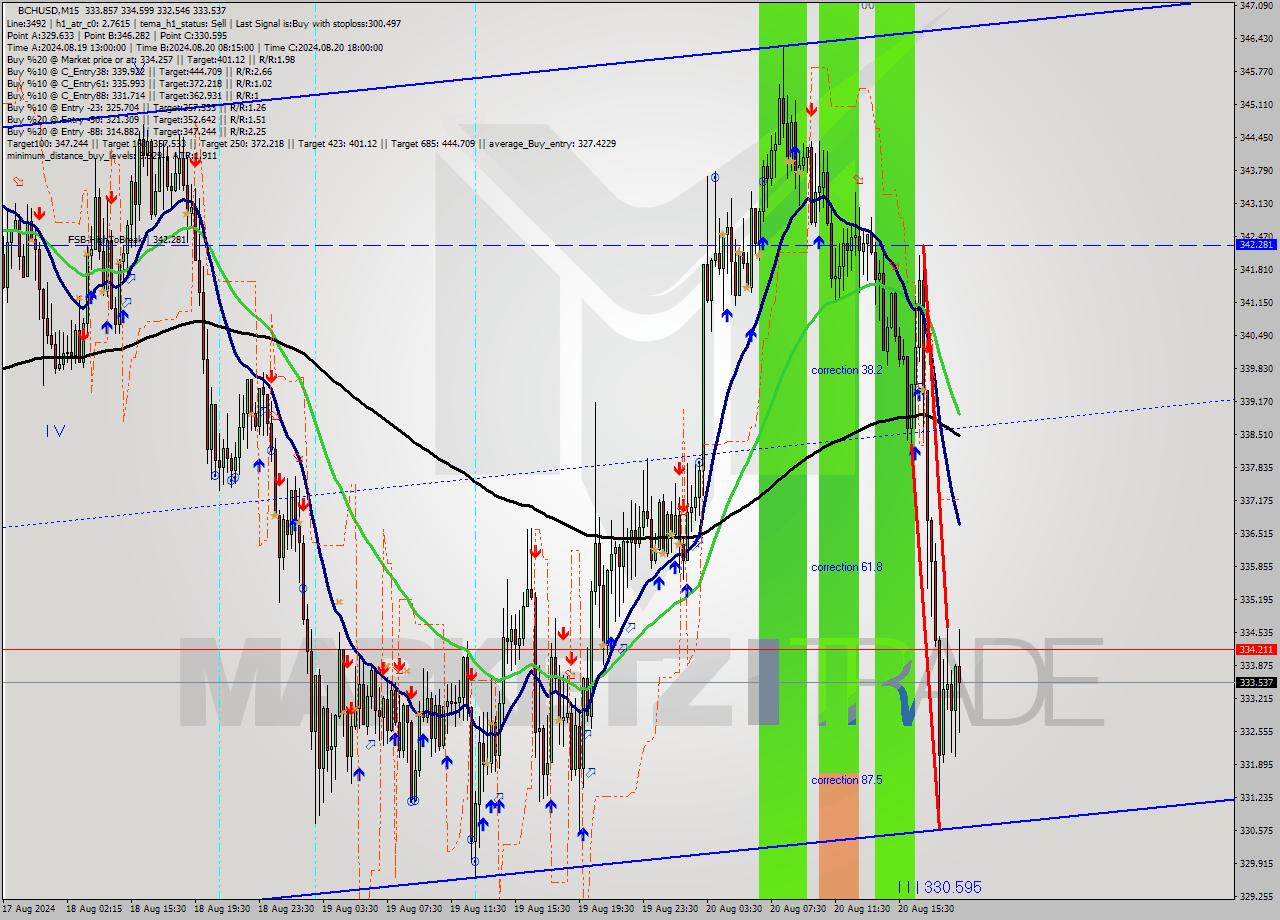Click the 340.490 price axis label

(1255, 335)
